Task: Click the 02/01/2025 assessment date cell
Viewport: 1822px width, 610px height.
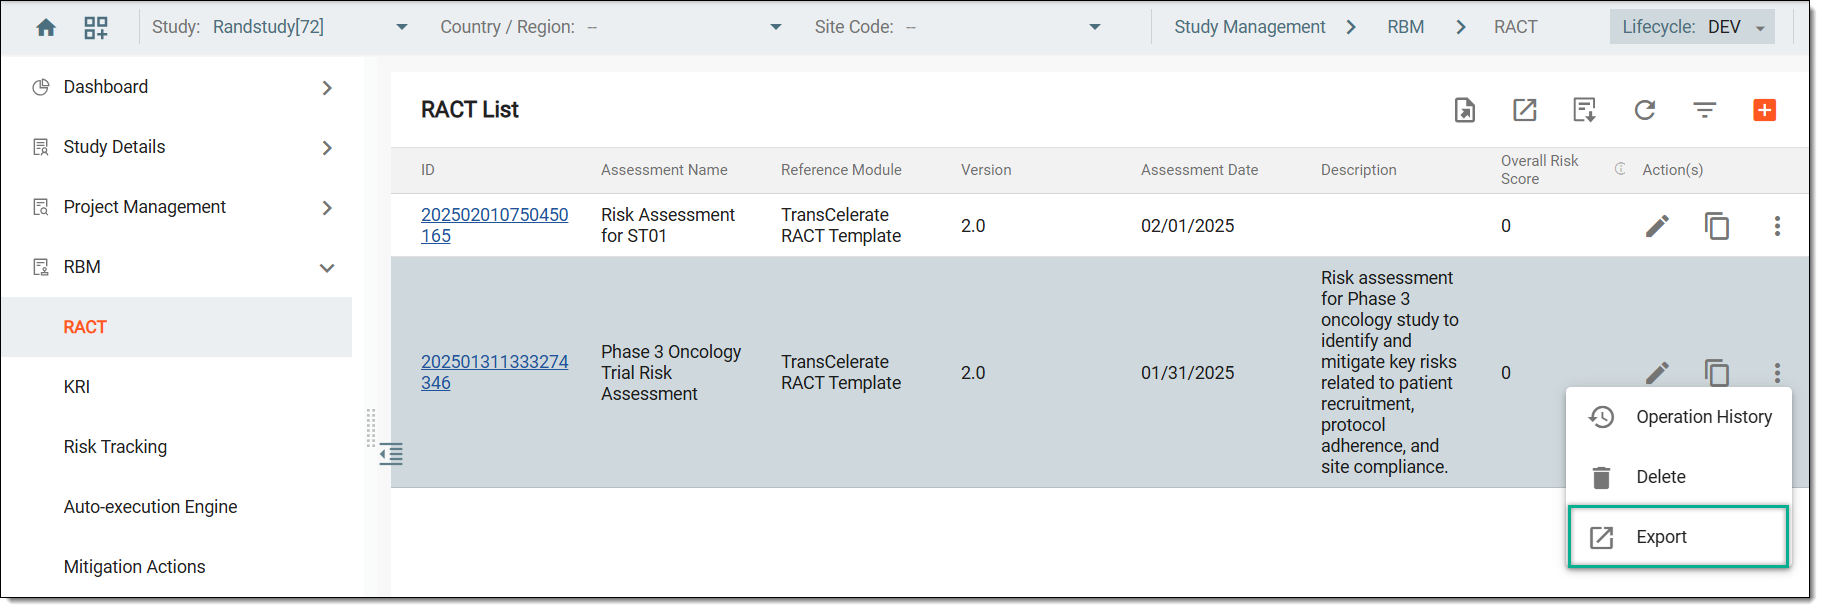Action: 1187,226
